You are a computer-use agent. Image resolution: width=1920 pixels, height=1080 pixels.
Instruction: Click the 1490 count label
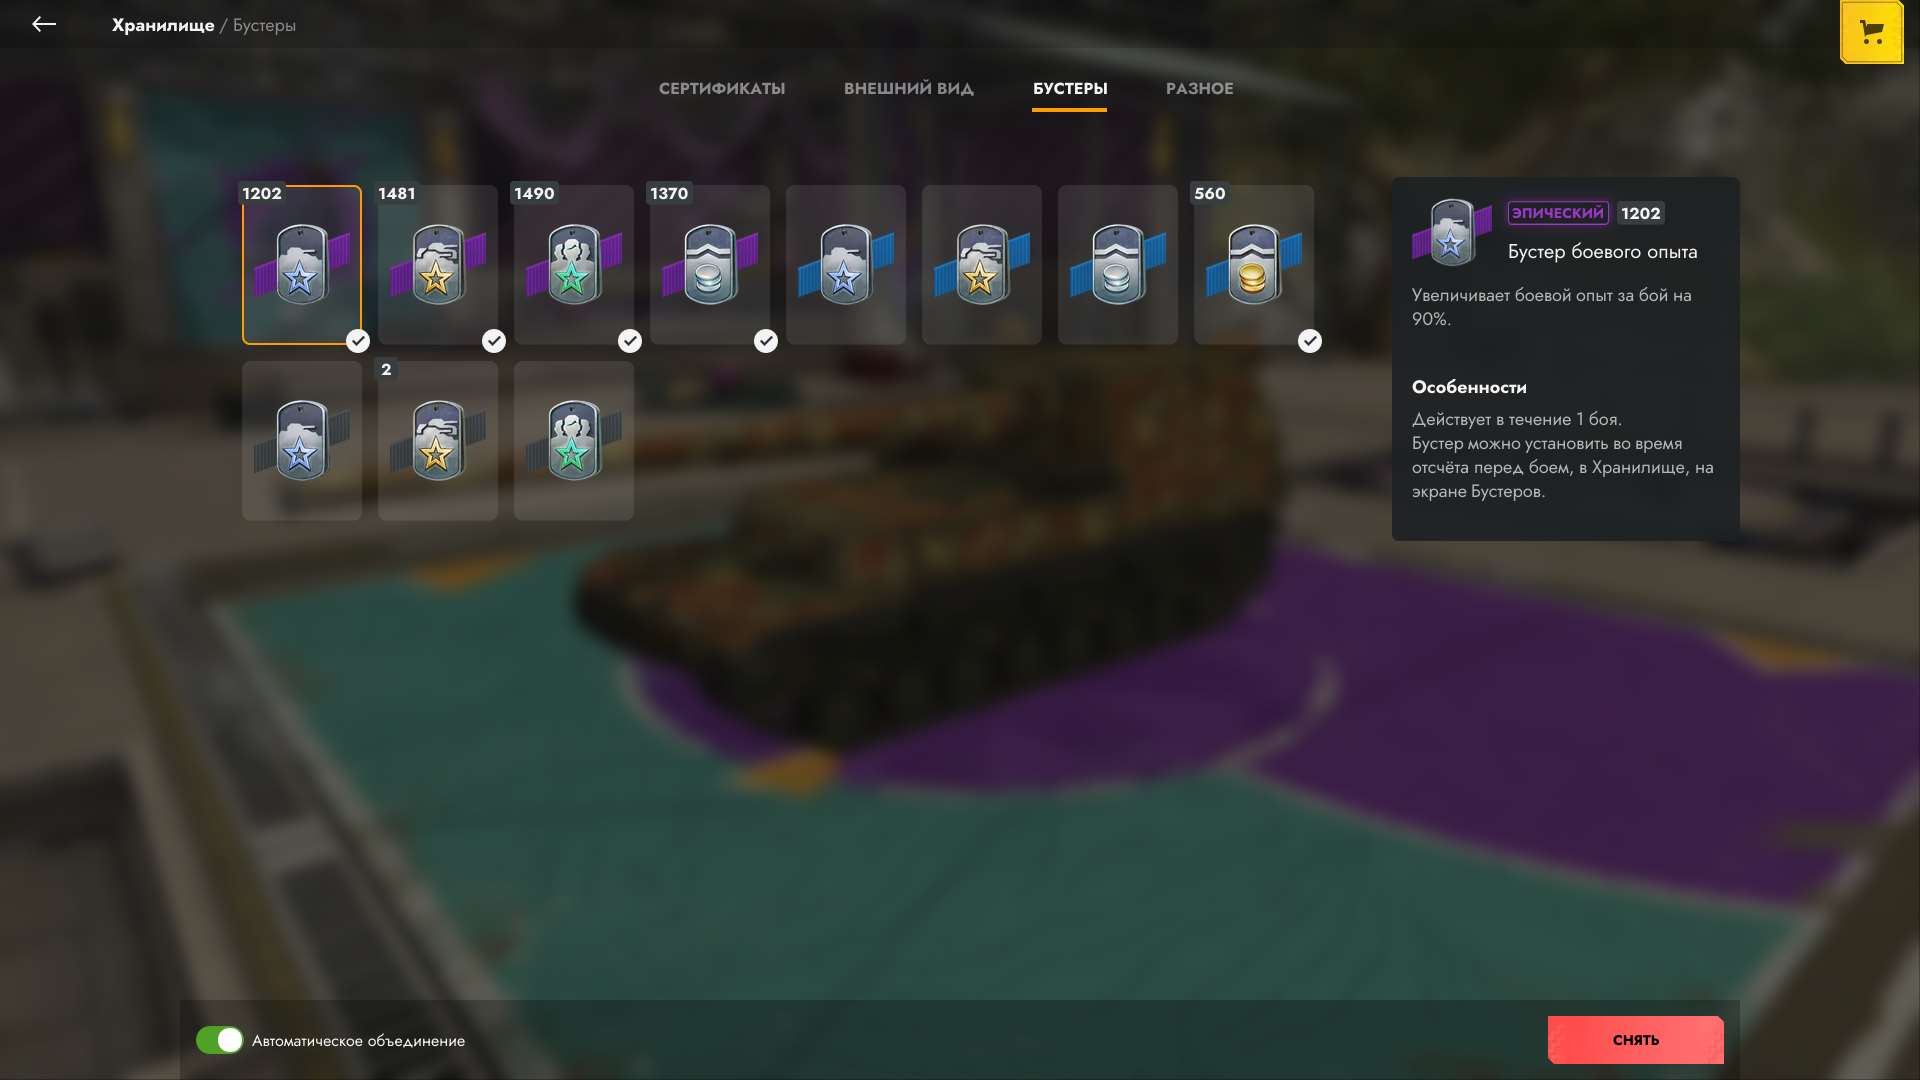pyautogui.click(x=534, y=193)
